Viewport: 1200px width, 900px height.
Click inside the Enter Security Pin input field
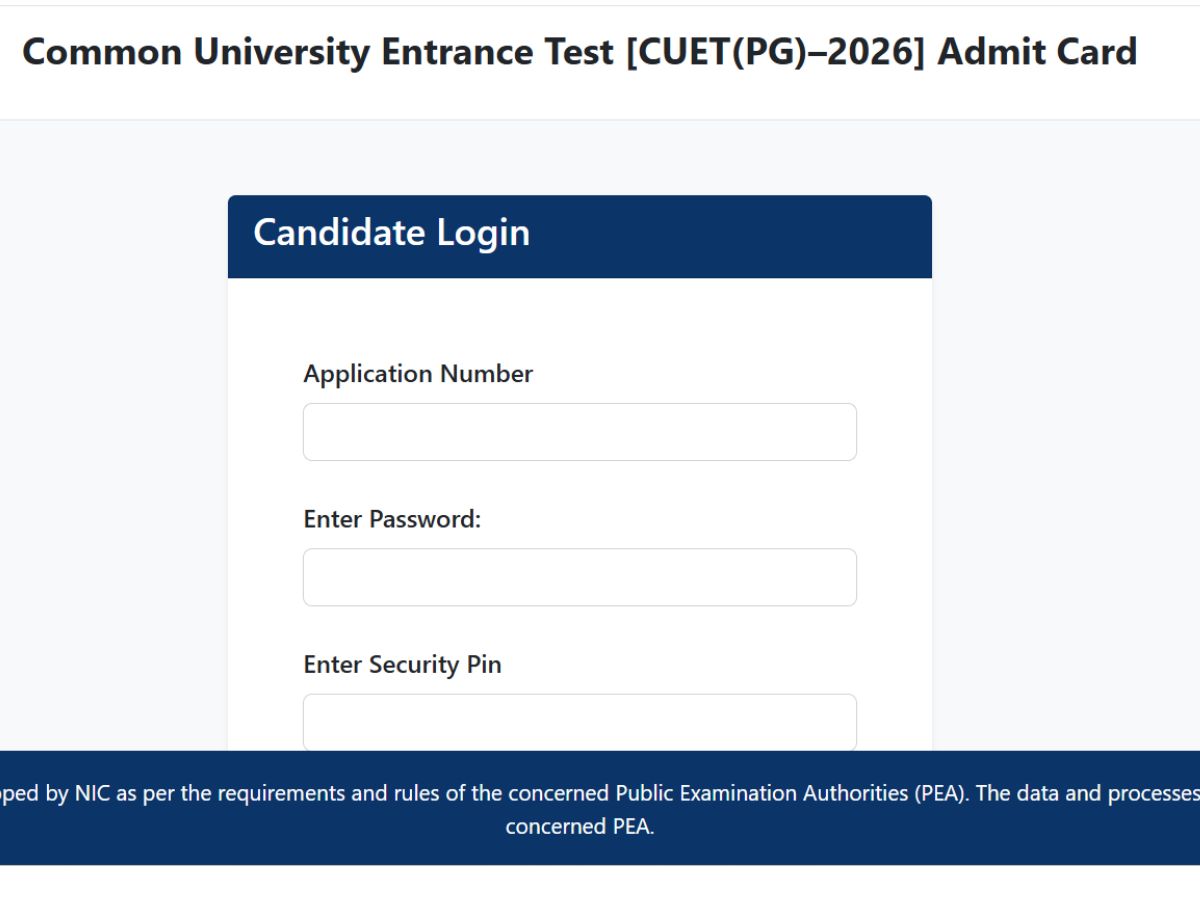(x=579, y=721)
